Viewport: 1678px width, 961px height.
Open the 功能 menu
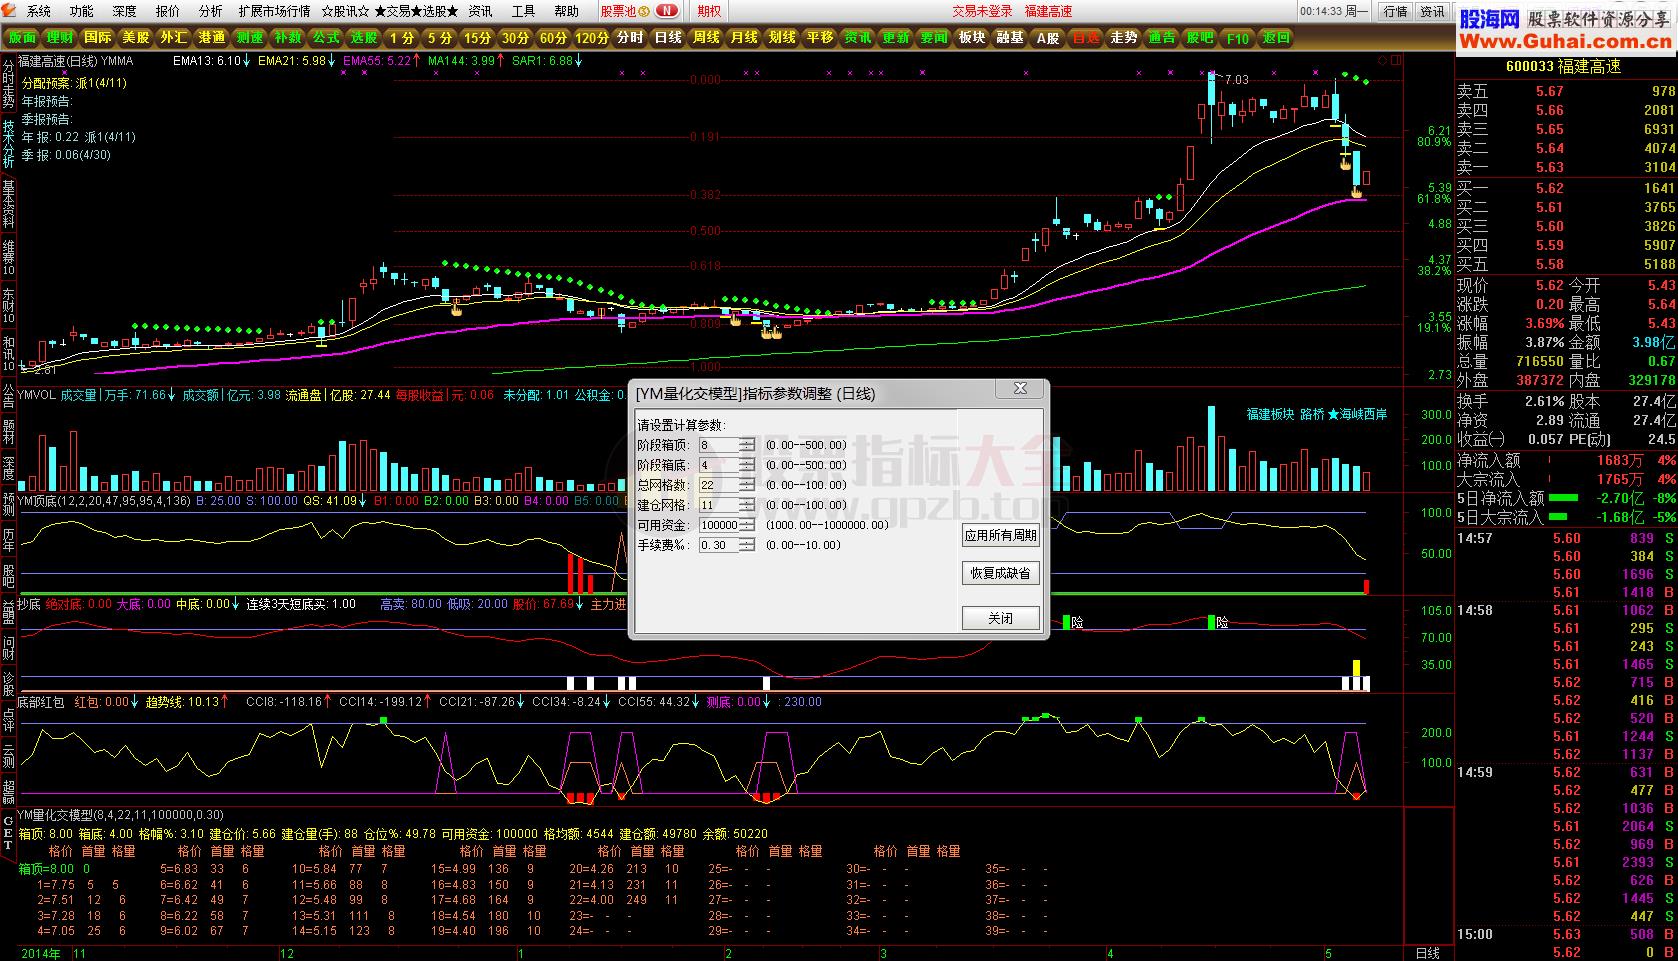(x=82, y=11)
